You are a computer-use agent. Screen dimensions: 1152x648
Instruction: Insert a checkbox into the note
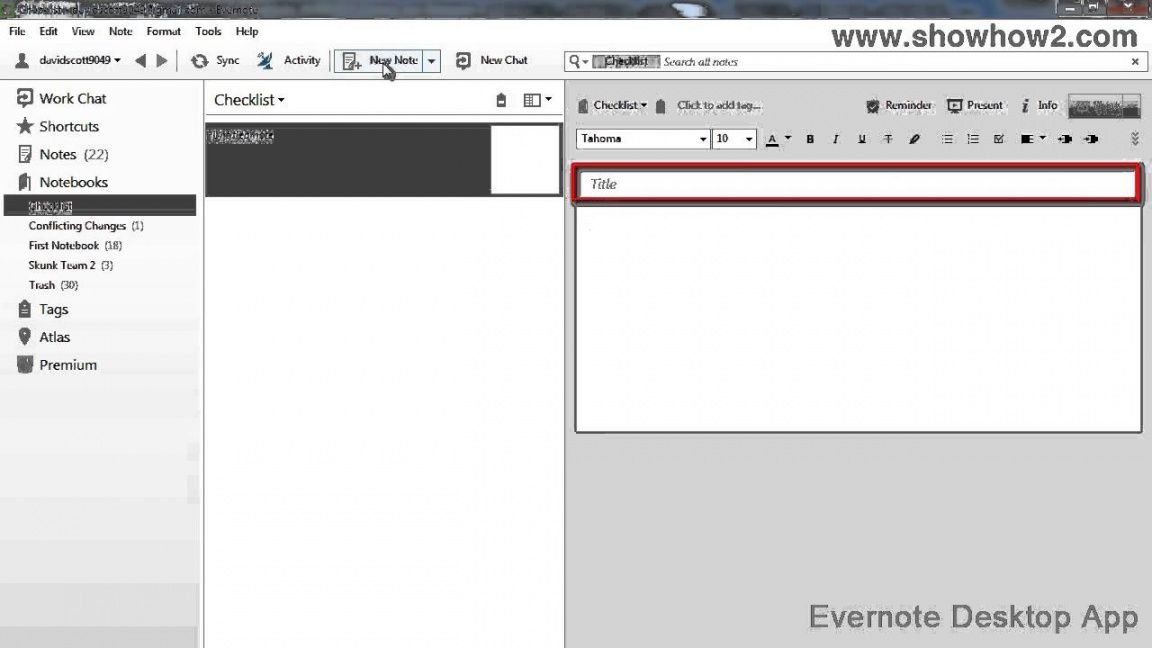(x=998, y=140)
